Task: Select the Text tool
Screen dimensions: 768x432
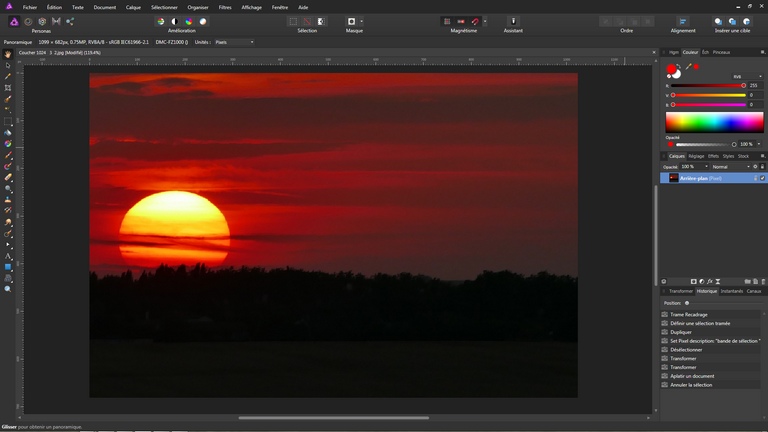Action: [x=8, y=256]
